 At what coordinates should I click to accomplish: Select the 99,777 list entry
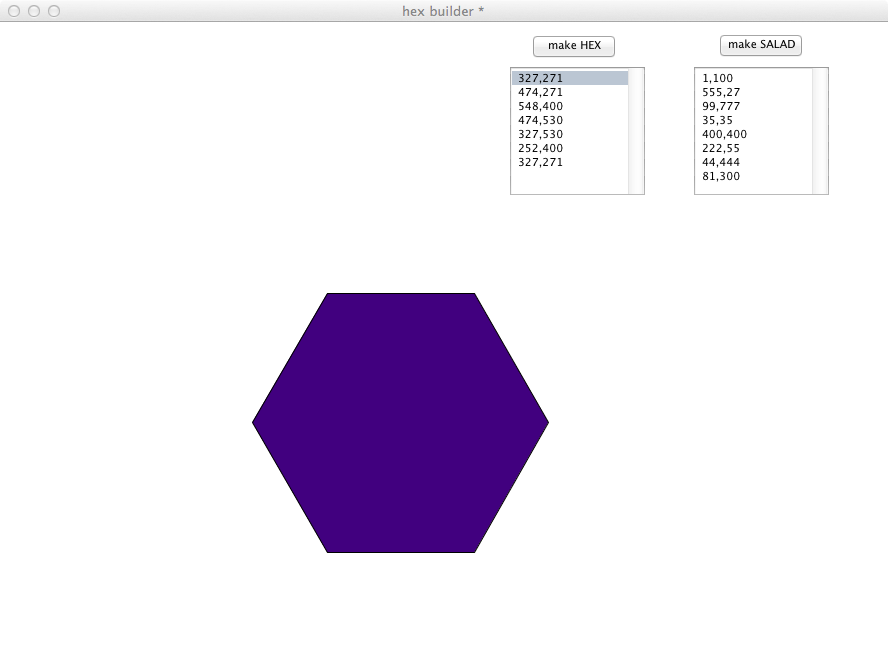coord(721,106)
